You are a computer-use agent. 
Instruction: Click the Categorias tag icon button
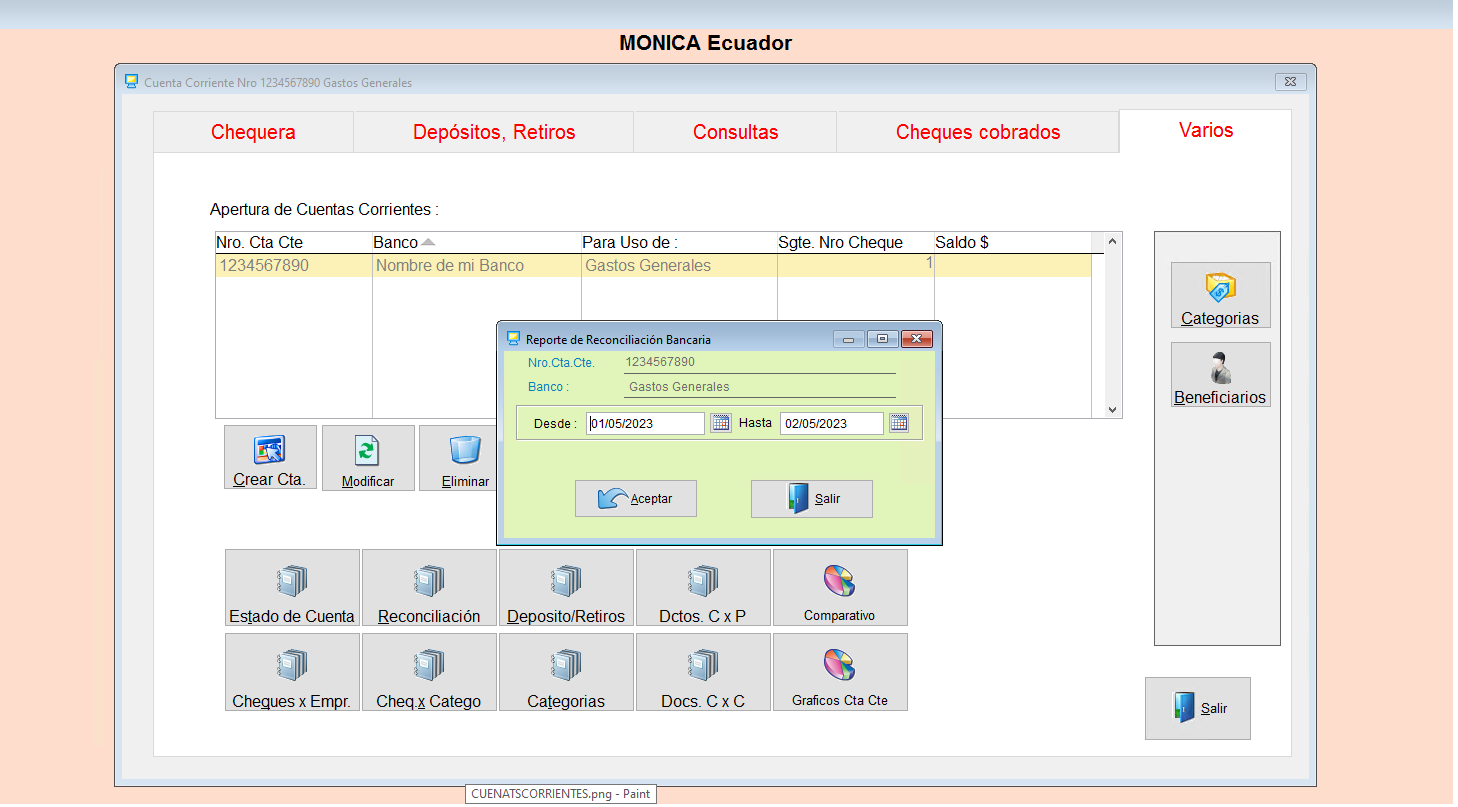[x=1220, y=295]
